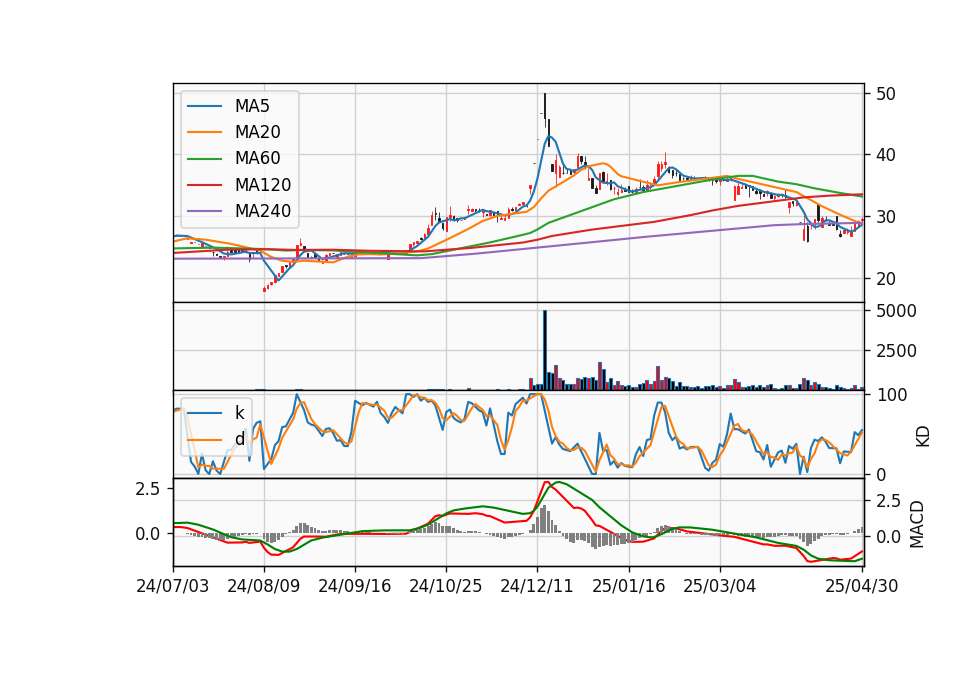Click the 24/08/09 date axis label
Viewport: 960px width, 690px height.
264,587
